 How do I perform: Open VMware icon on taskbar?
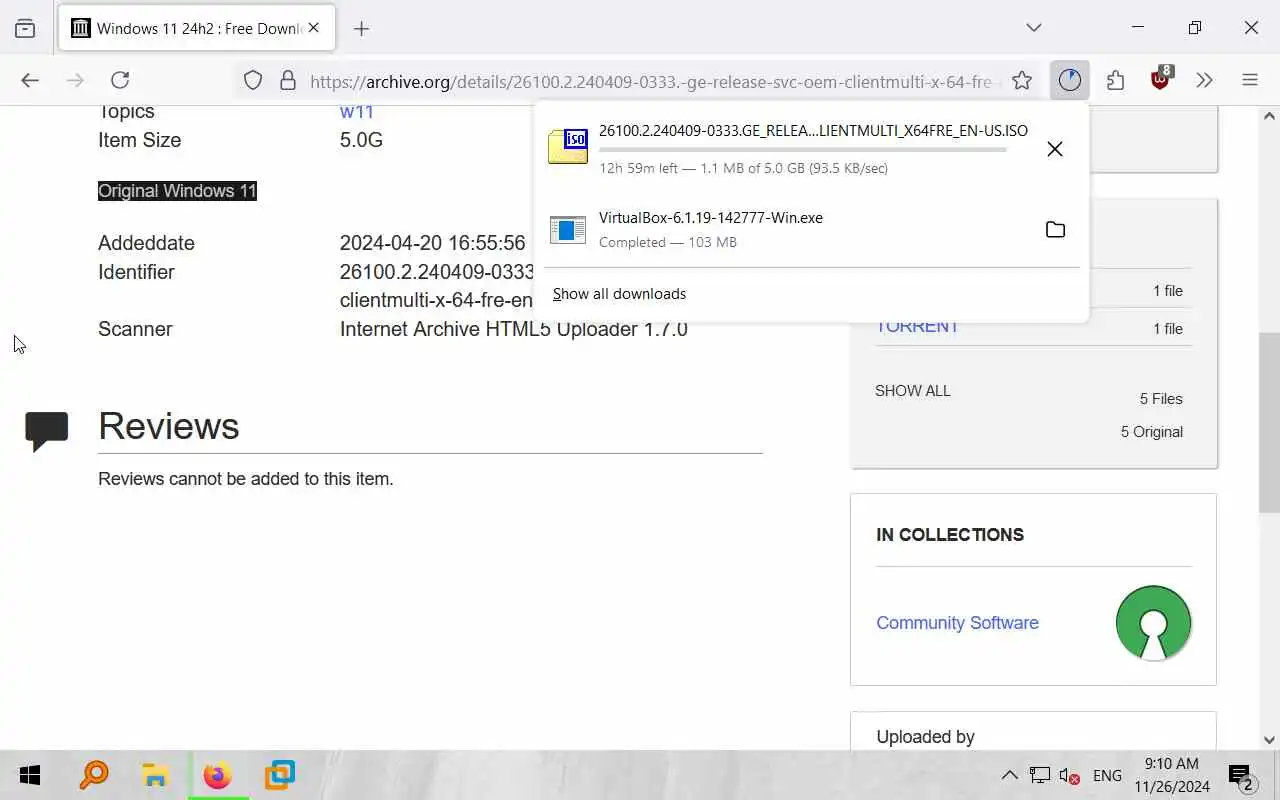280,775
